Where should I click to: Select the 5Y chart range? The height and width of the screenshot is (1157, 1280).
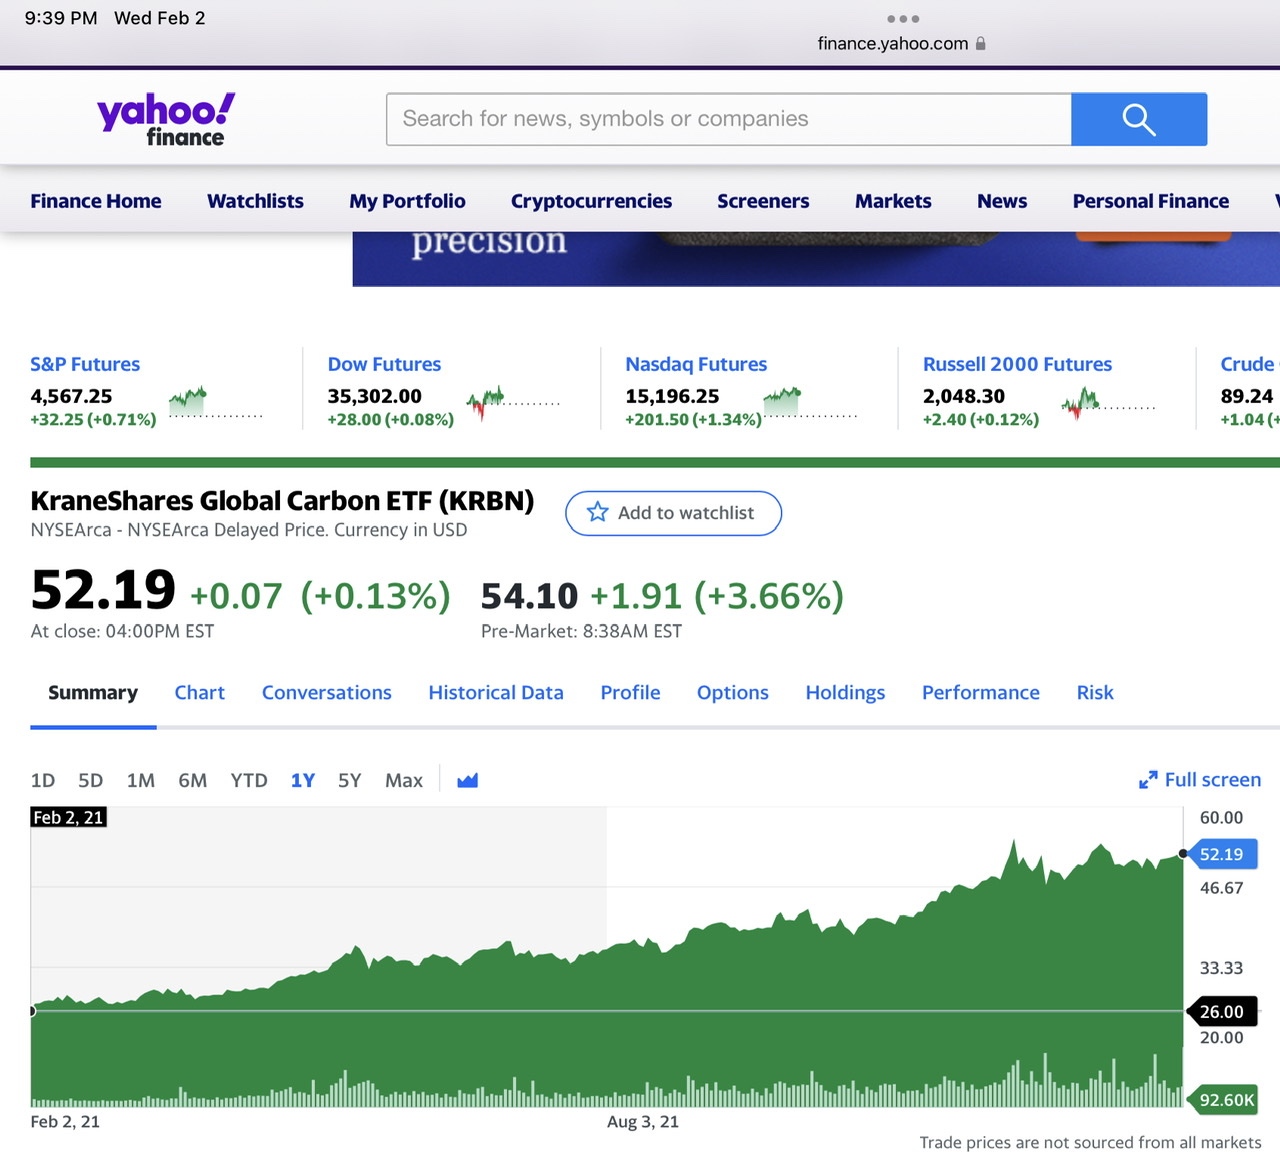[349, 780]
